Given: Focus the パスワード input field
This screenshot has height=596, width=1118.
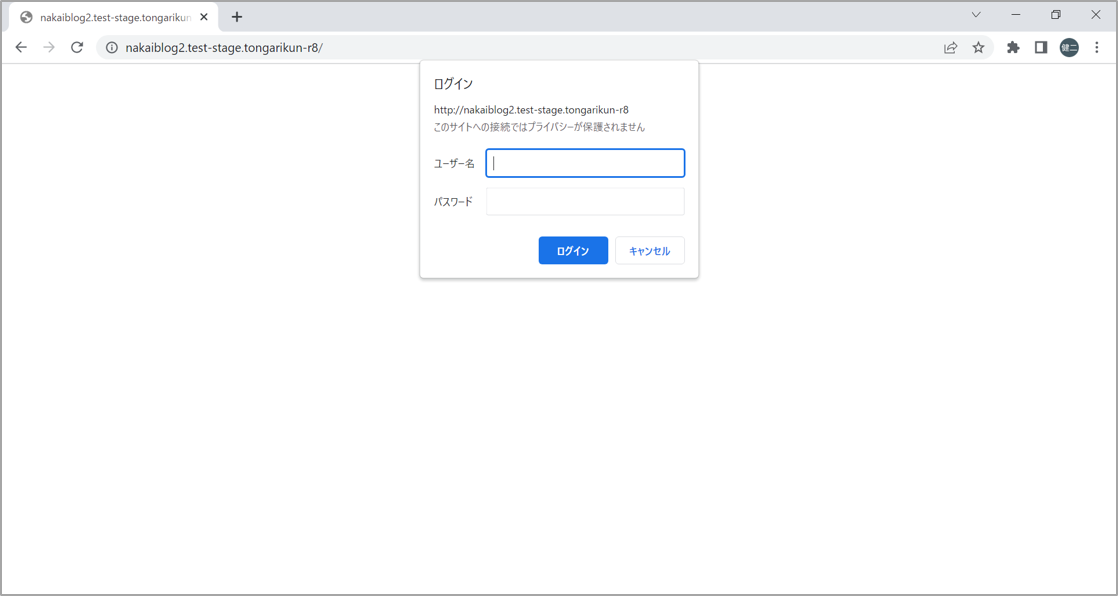Looking at the screenshot, I should coord(585,202).
